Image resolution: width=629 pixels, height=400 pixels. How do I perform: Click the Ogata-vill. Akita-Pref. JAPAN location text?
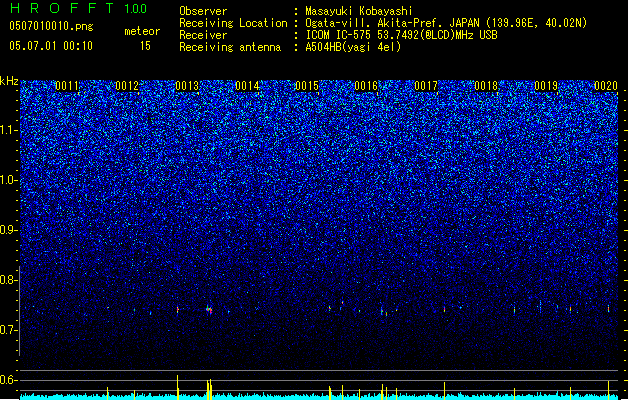pyautogui.click(x=446, y=23)
